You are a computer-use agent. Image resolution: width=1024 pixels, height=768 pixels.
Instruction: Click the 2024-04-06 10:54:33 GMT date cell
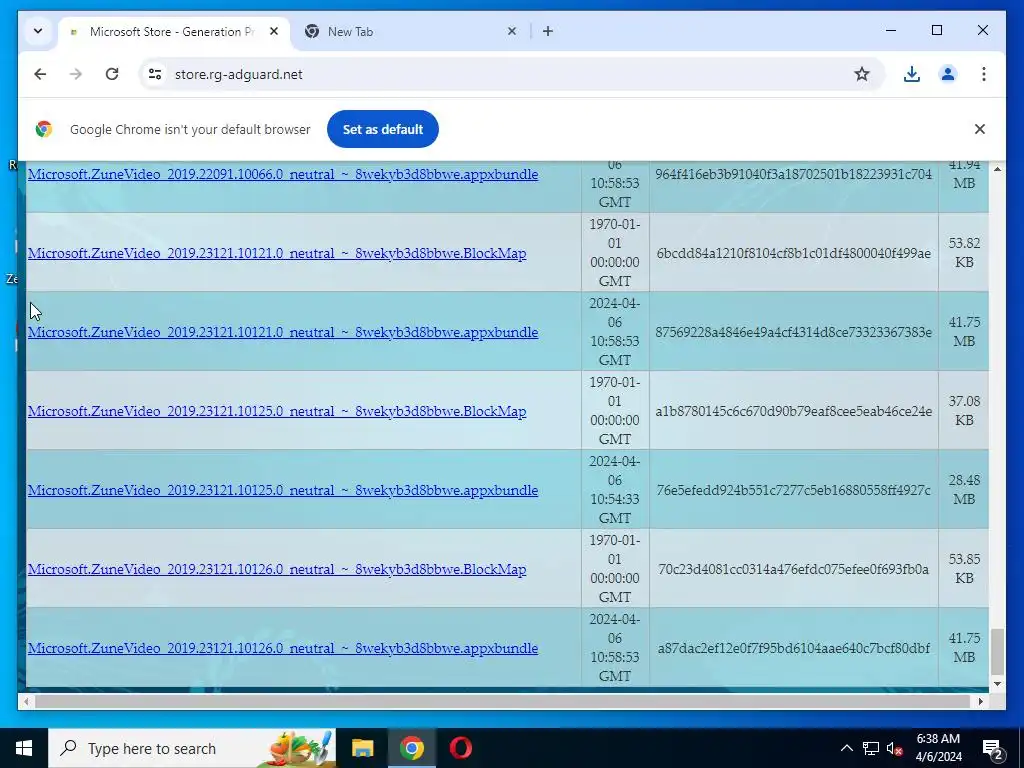(615, 490)
